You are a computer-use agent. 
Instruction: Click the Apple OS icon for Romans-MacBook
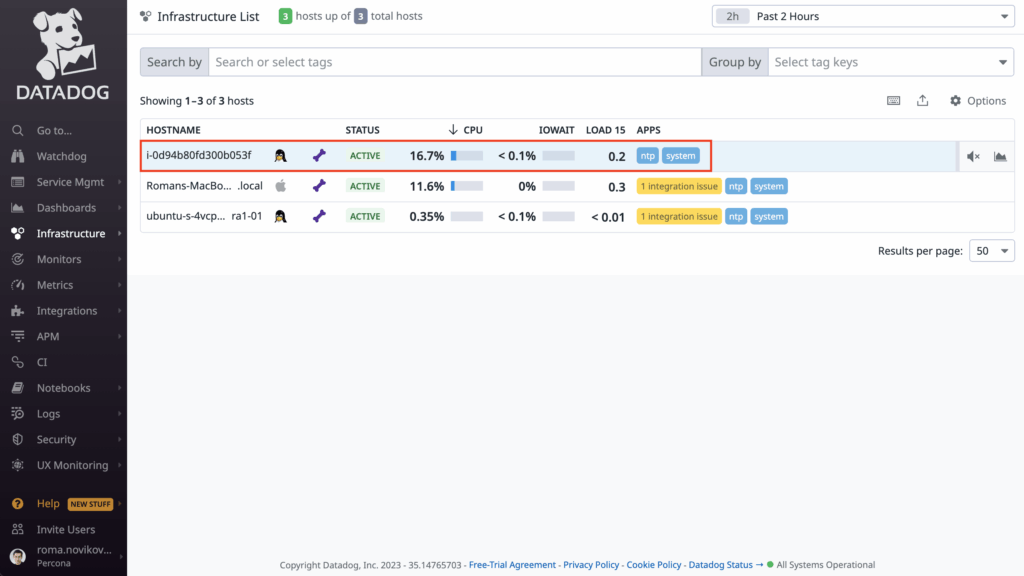[281, 186]
